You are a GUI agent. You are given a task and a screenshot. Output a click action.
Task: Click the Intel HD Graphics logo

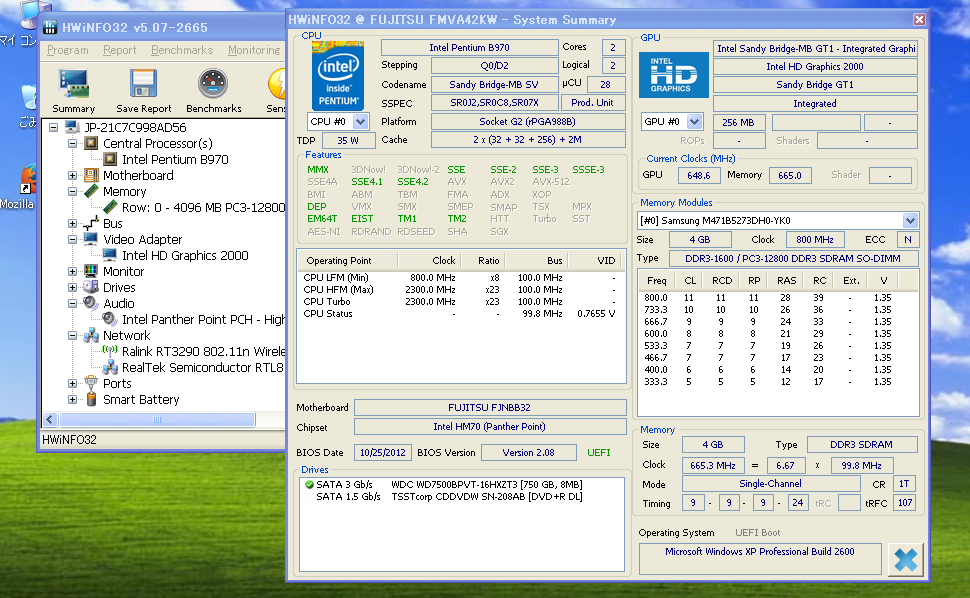(675, 75)
